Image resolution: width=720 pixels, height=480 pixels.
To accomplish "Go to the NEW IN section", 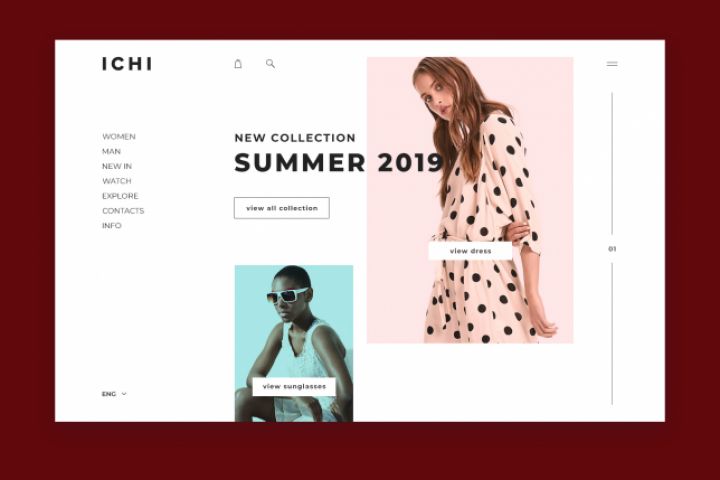I will coord(117,166).
